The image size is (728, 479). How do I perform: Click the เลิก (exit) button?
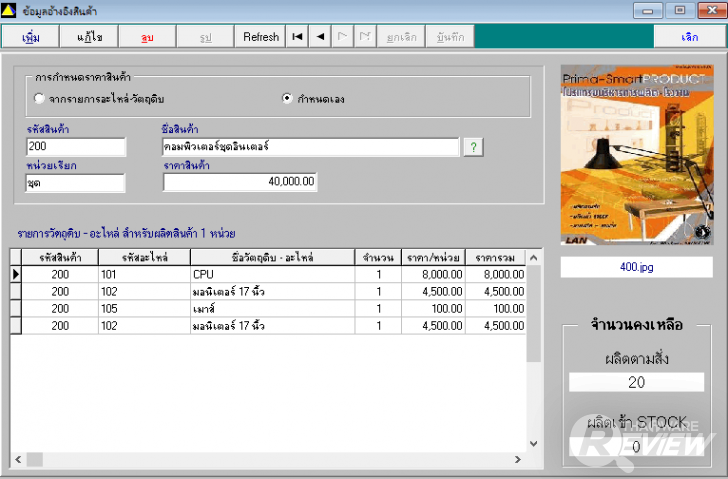pyautogui.click(x=689, y=37)
